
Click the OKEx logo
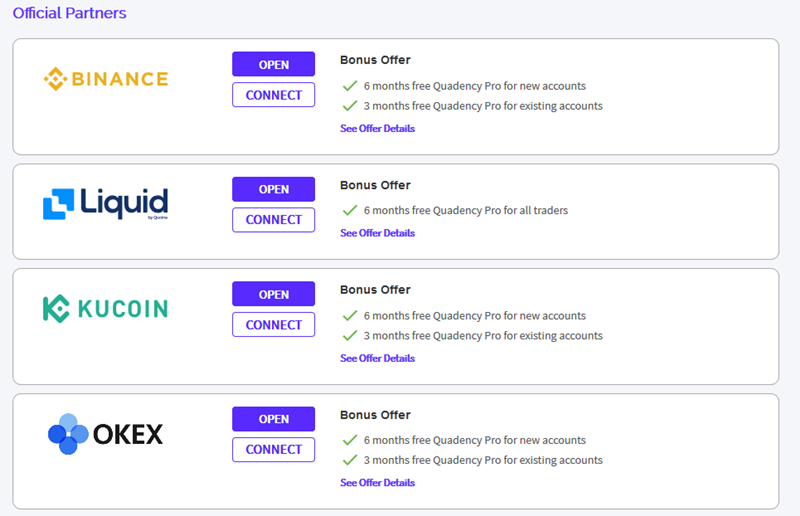106,434
